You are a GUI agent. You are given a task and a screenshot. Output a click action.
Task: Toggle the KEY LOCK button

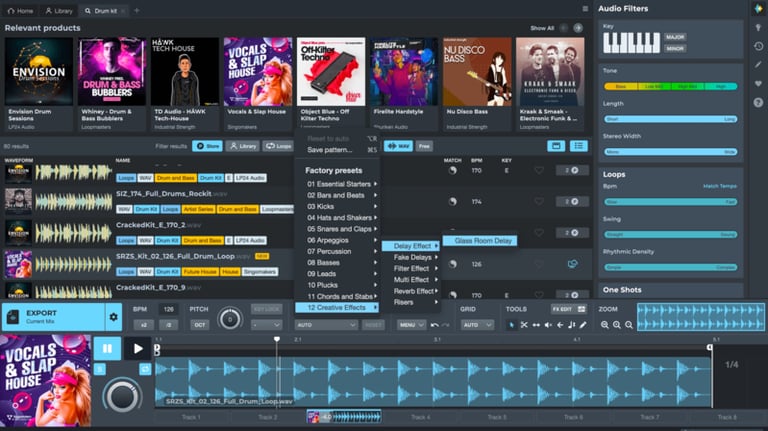pyautogui.click(x=266, y=309)
